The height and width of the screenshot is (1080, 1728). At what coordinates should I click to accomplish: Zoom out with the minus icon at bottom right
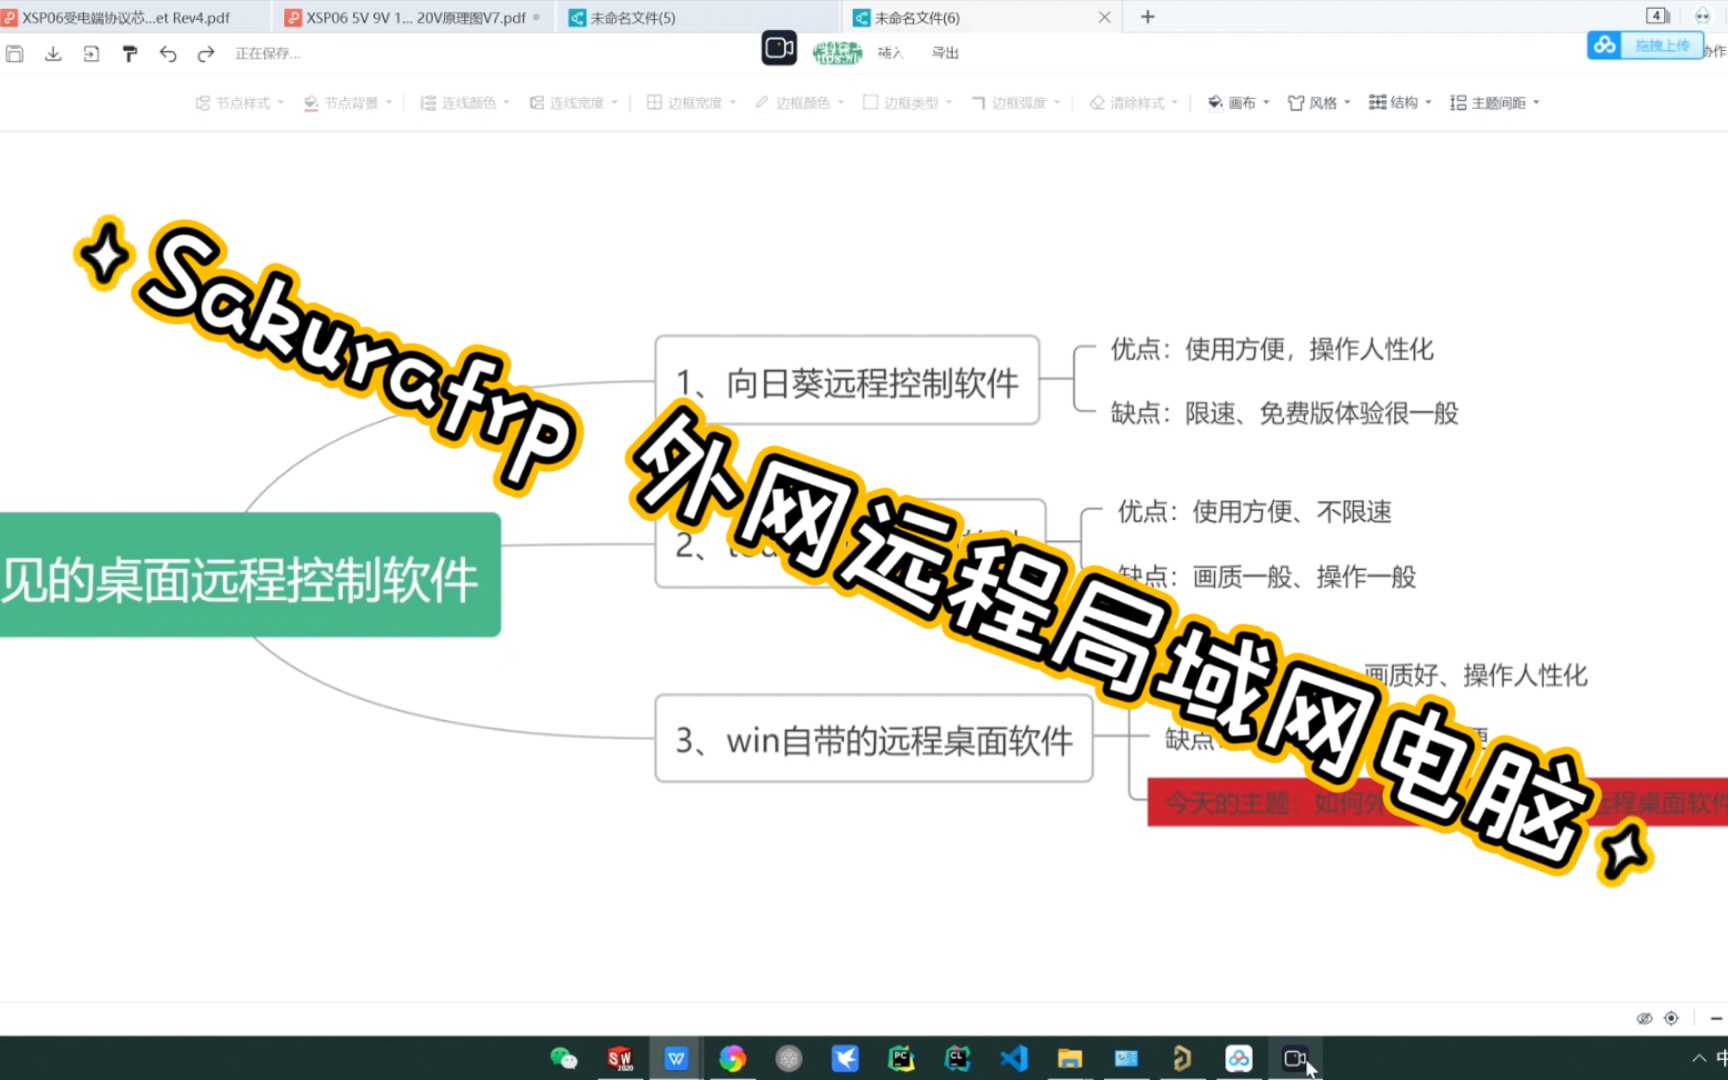pyautogui.click(x=1716, y=1018)
